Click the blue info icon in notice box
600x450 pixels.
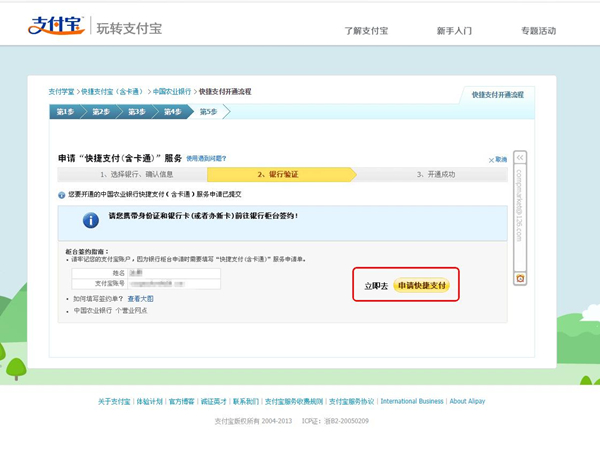point(91,219)
